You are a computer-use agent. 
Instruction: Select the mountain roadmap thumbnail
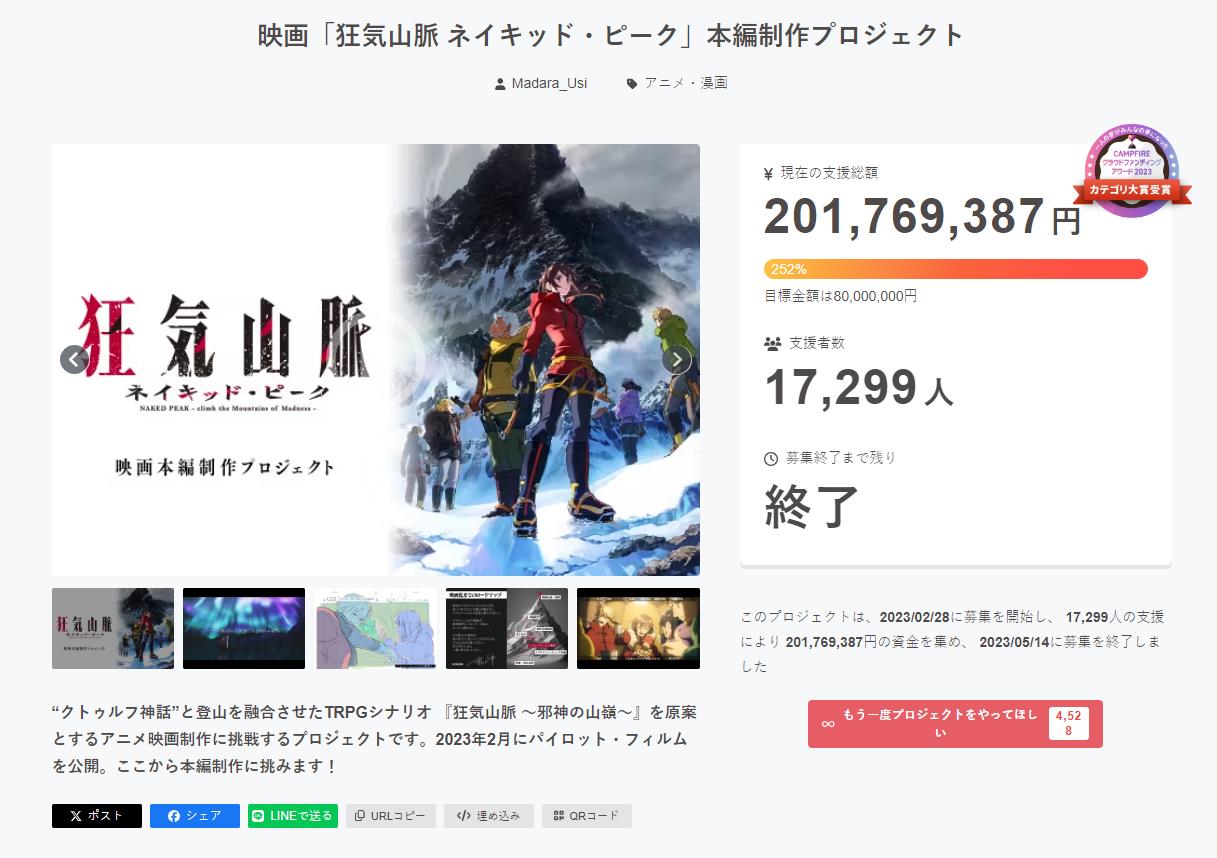507,628
